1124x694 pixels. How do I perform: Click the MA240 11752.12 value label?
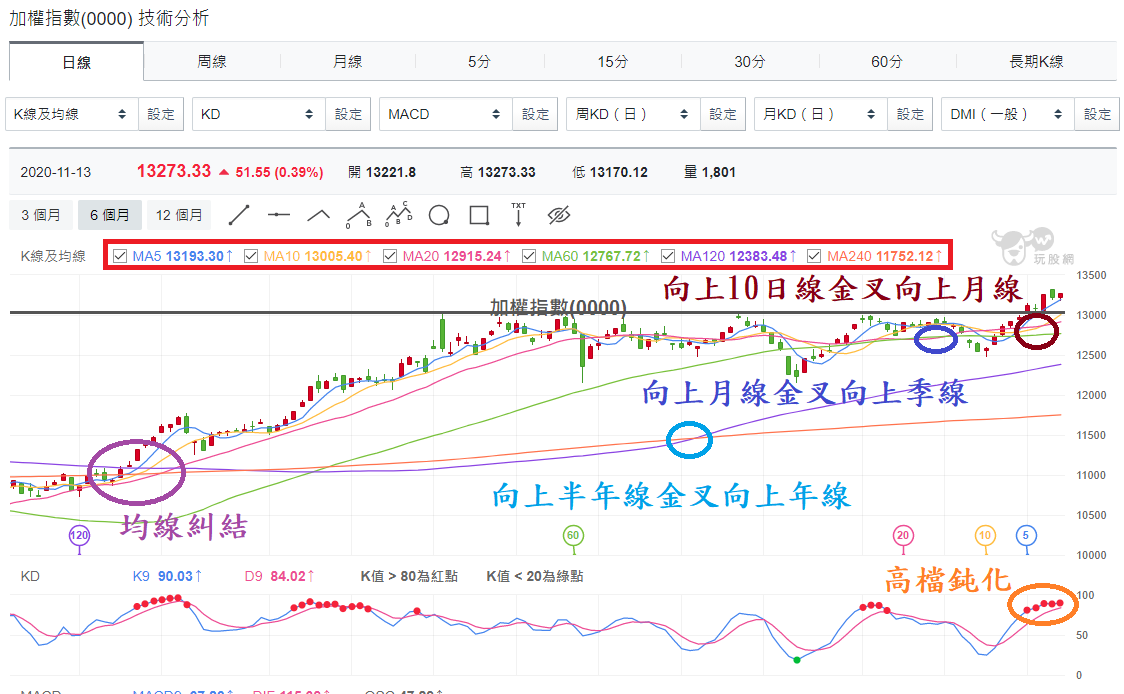[885, 256]
